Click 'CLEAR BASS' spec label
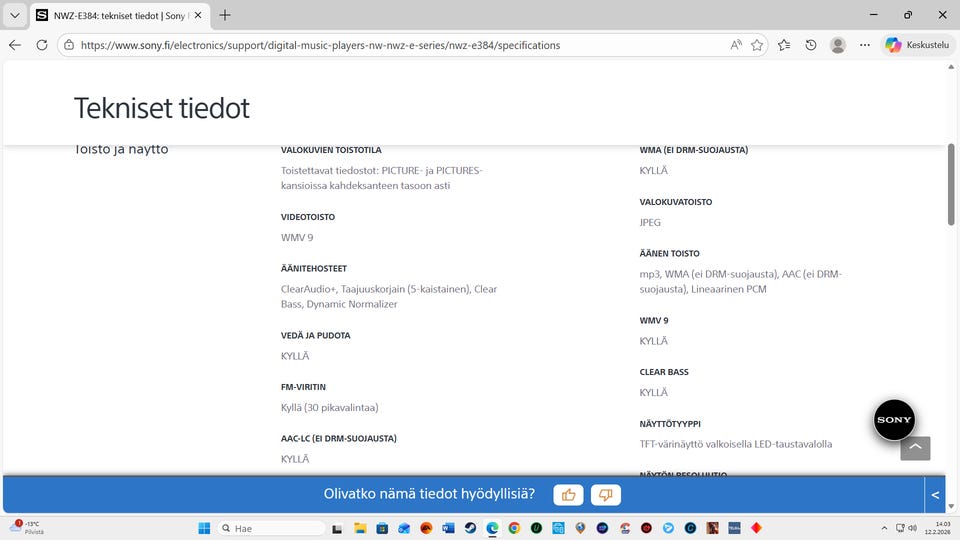The width and height of the screenshot is (960, 540). (x=664, y=372)
